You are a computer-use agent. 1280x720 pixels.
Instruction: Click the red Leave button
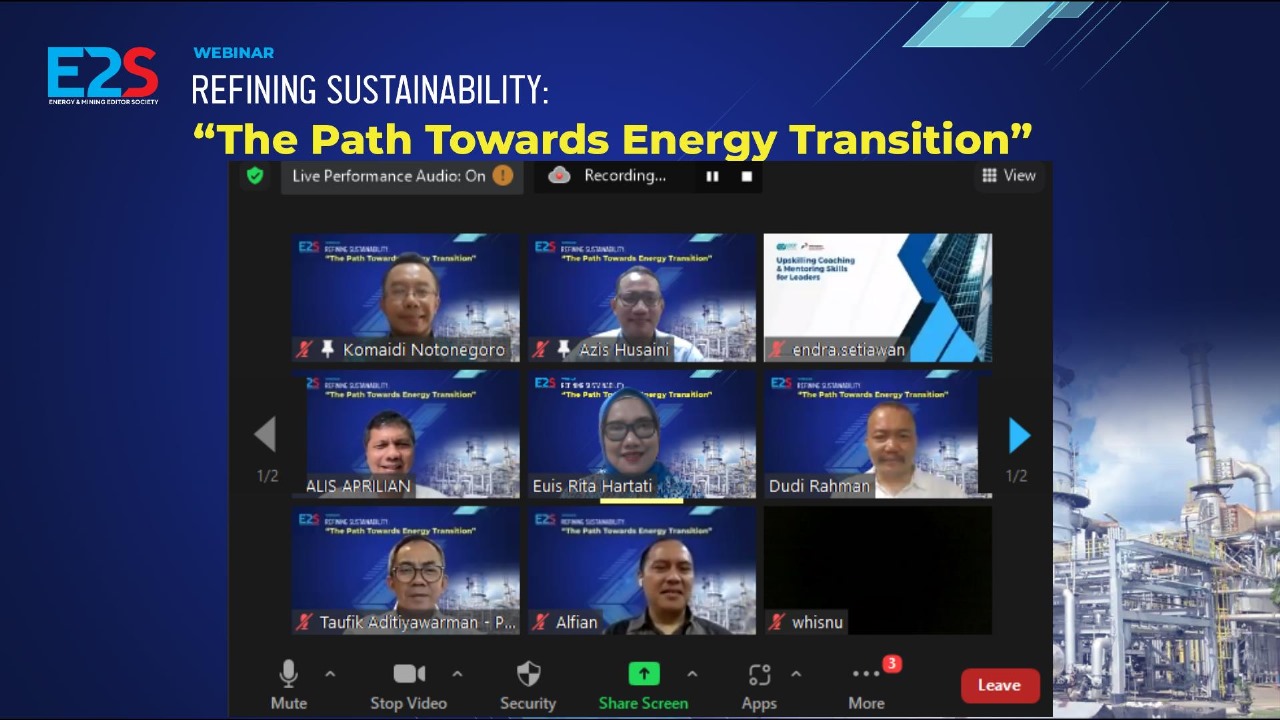pyautogui.click(x=999, y=685)
